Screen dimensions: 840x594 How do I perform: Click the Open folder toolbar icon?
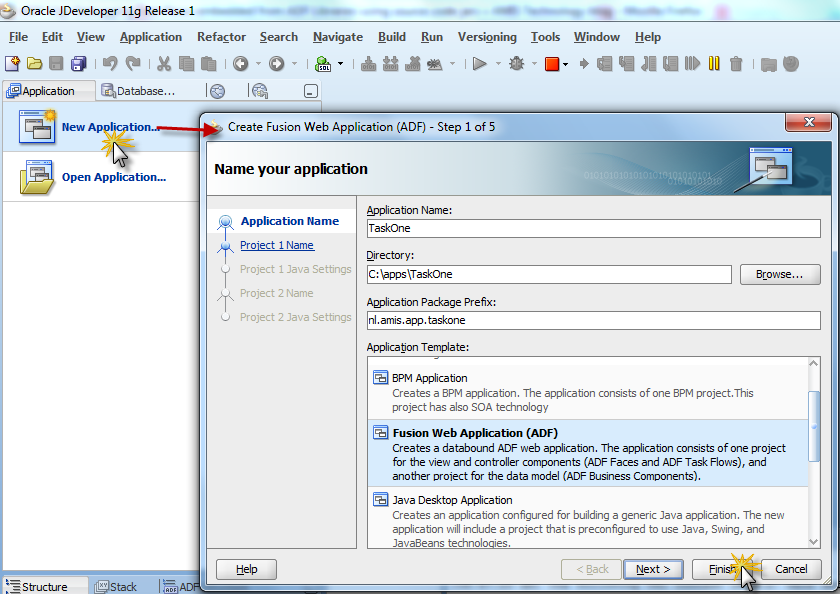35,64
